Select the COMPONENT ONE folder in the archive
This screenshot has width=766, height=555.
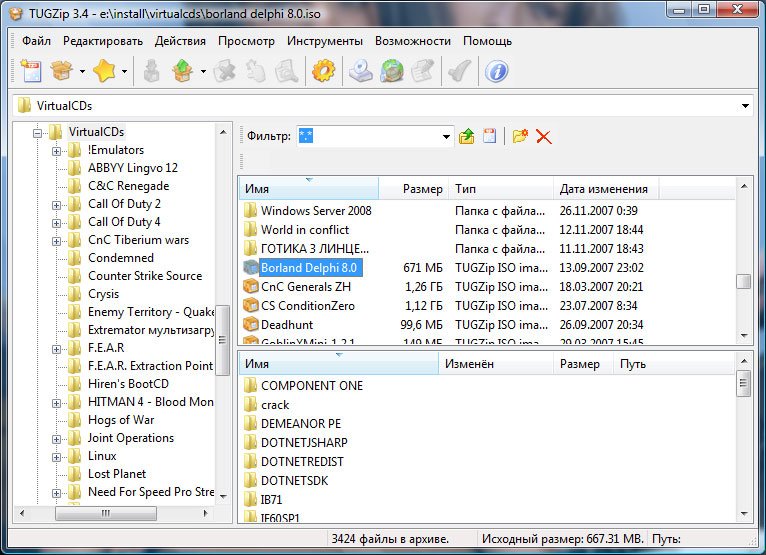[312, 385]
